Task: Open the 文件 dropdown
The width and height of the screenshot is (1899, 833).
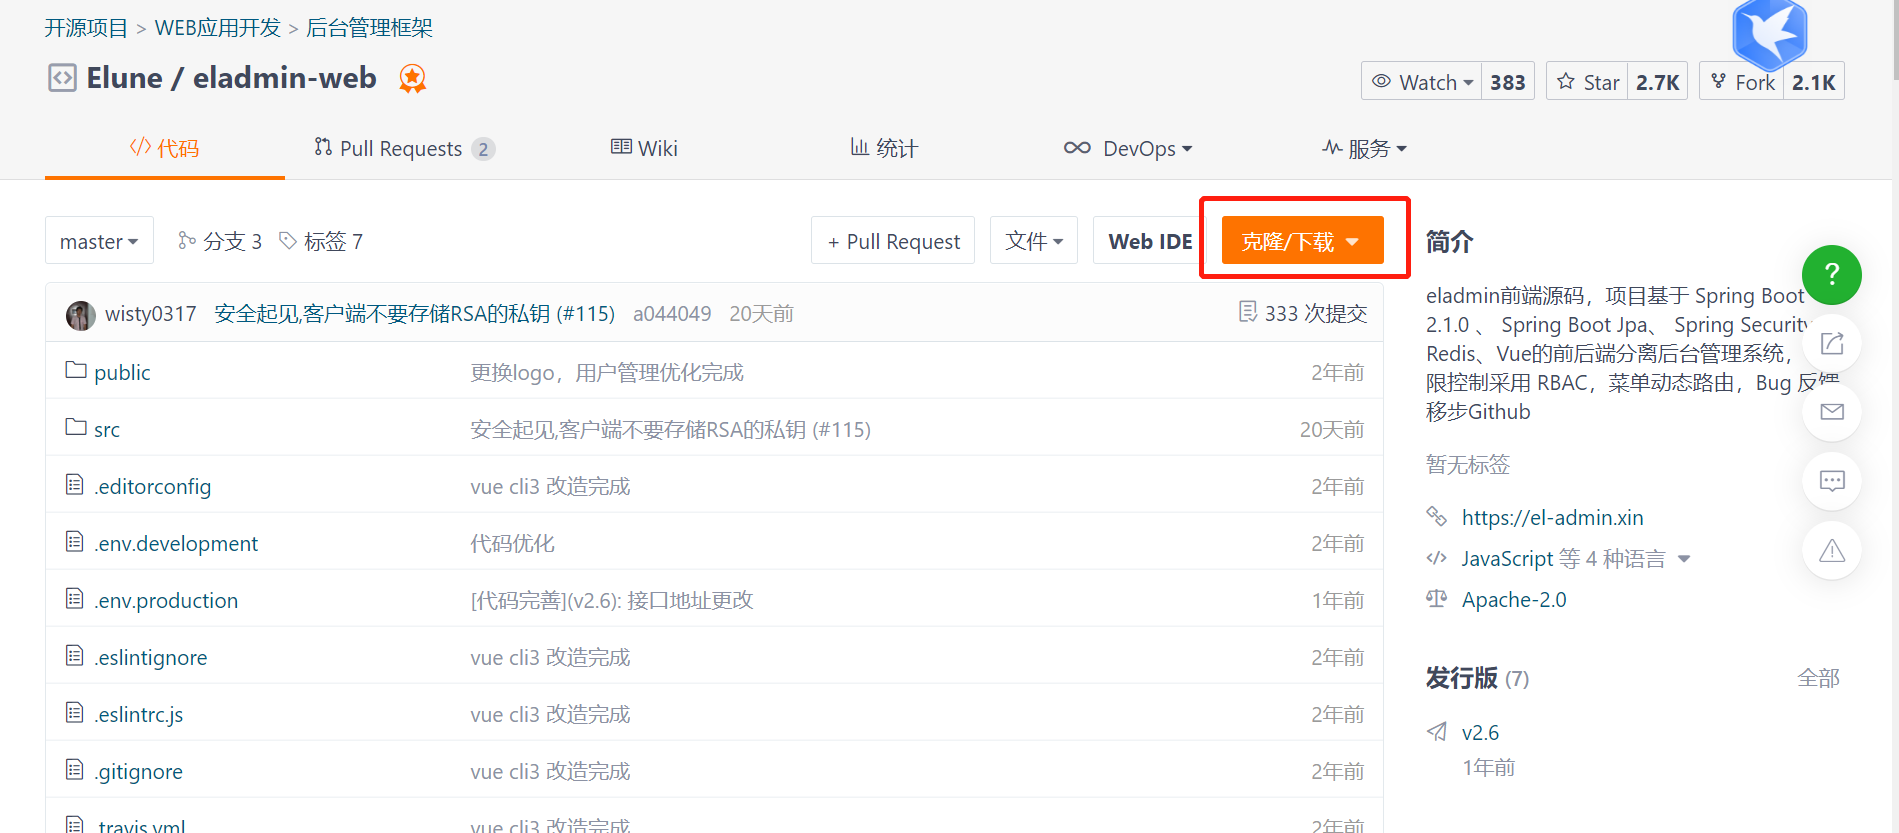Action: click(1034, 241)
